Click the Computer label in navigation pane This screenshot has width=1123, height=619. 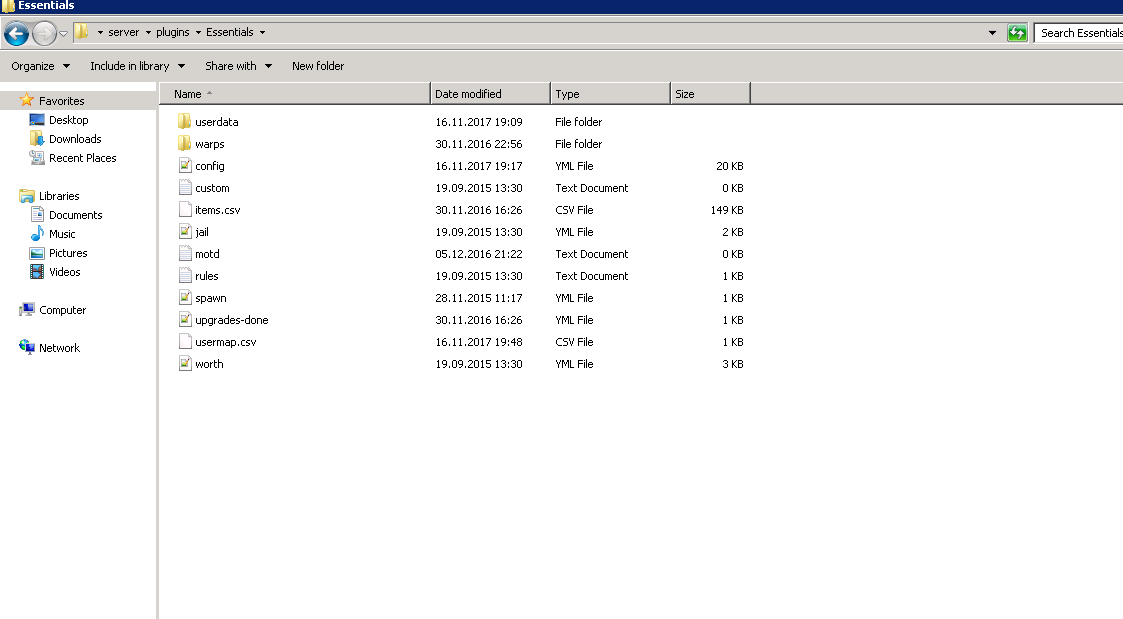[x=62, y=310]
